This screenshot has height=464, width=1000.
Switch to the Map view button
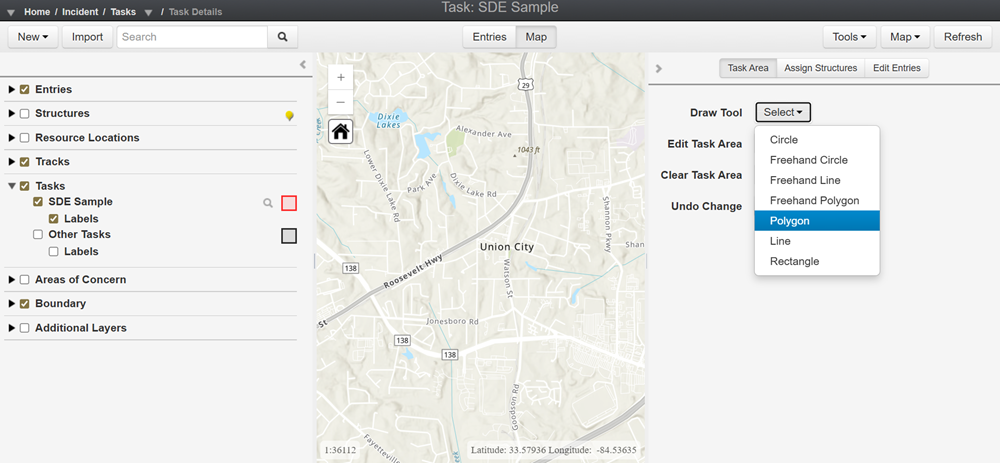coord(536,37)
